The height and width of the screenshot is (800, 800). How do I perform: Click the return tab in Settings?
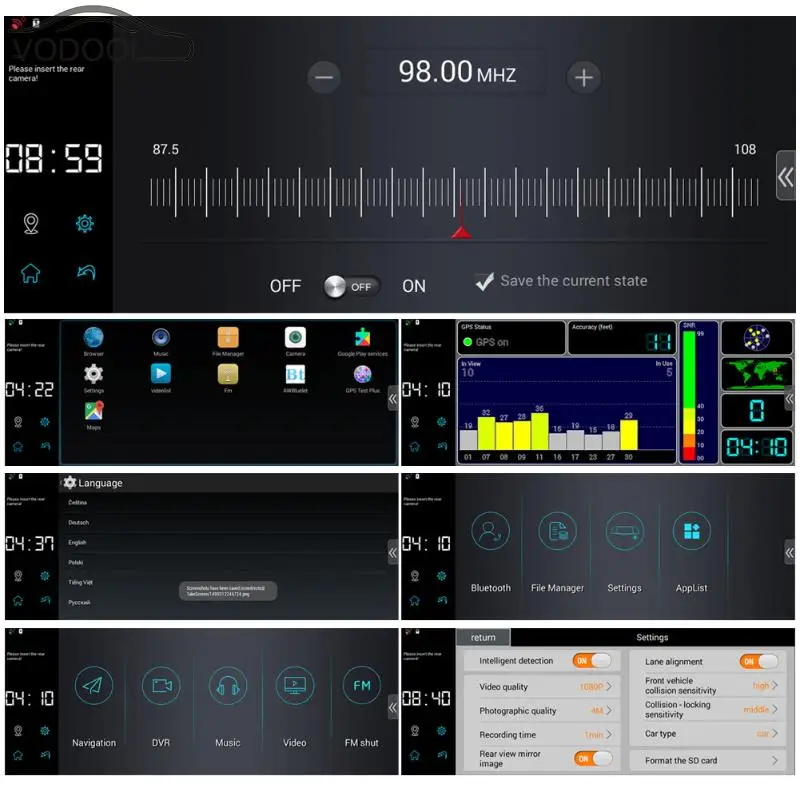pyautogui.click(x=483, y=637)
